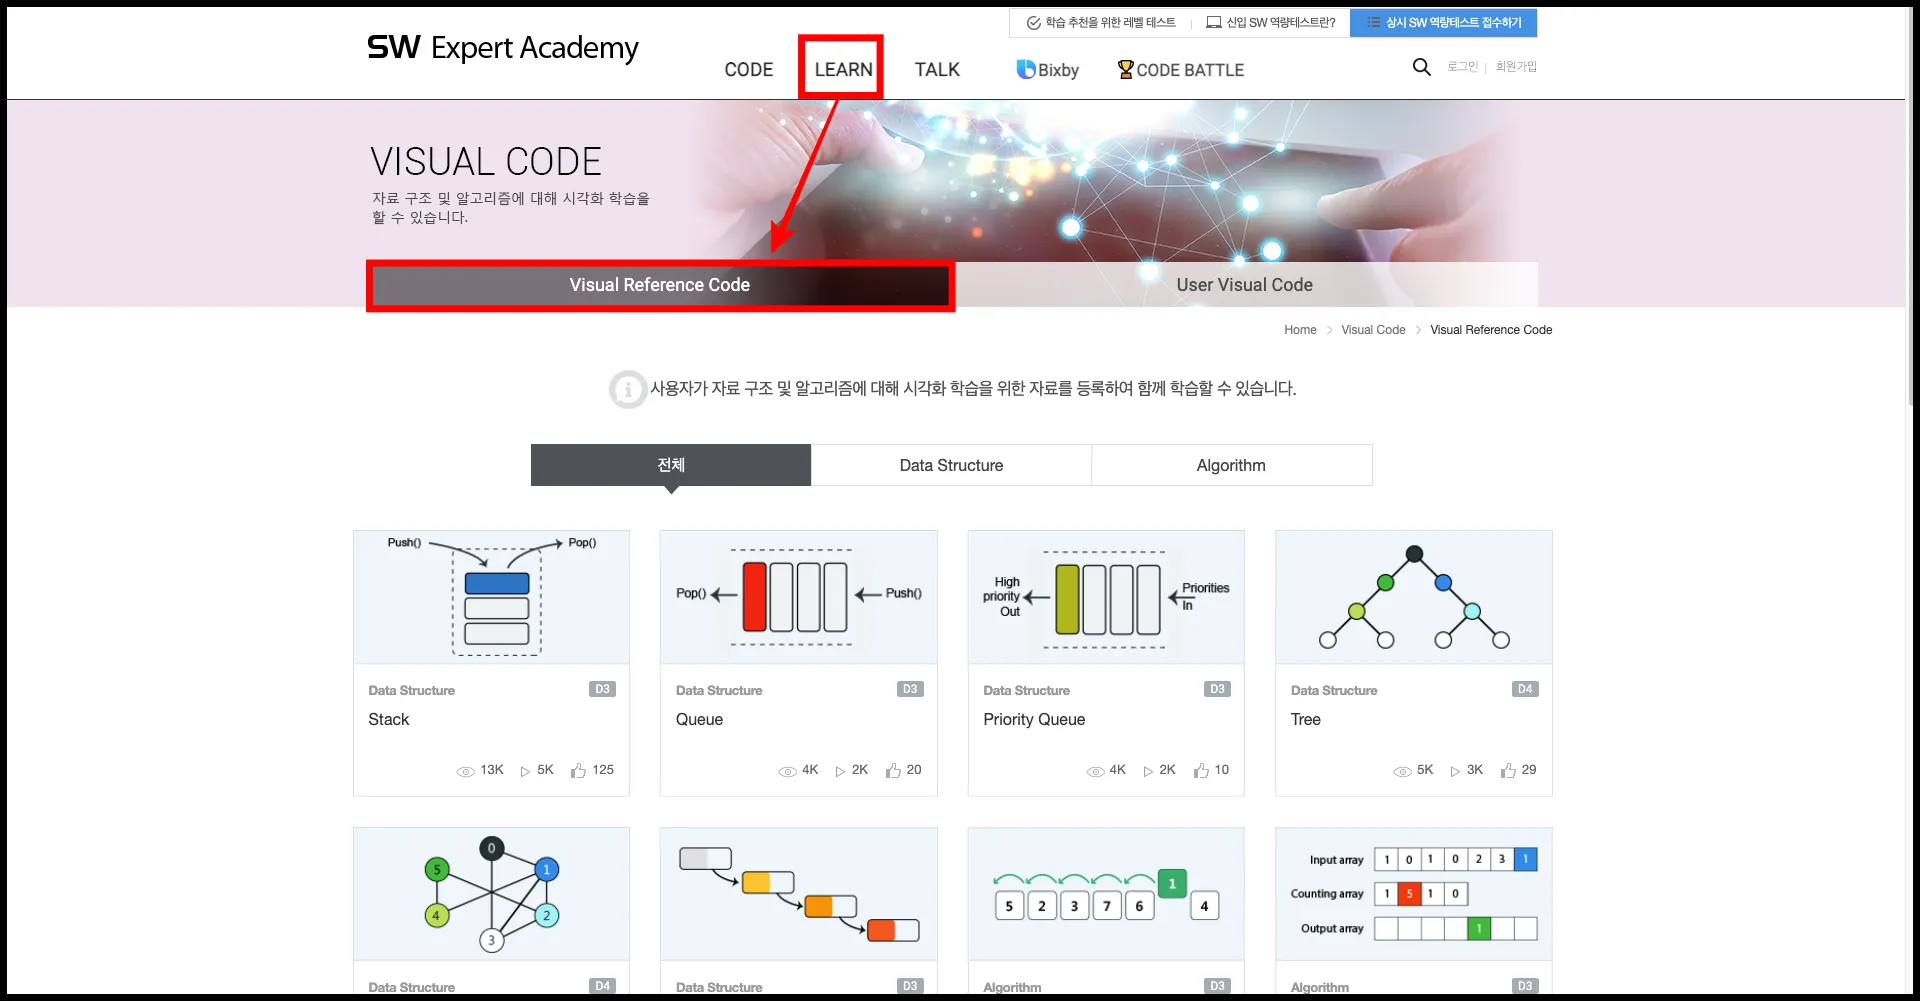The image size is (1920, 1001).
Task: Filter by the Data Structure tab
Action: click(x=951, y=465)
